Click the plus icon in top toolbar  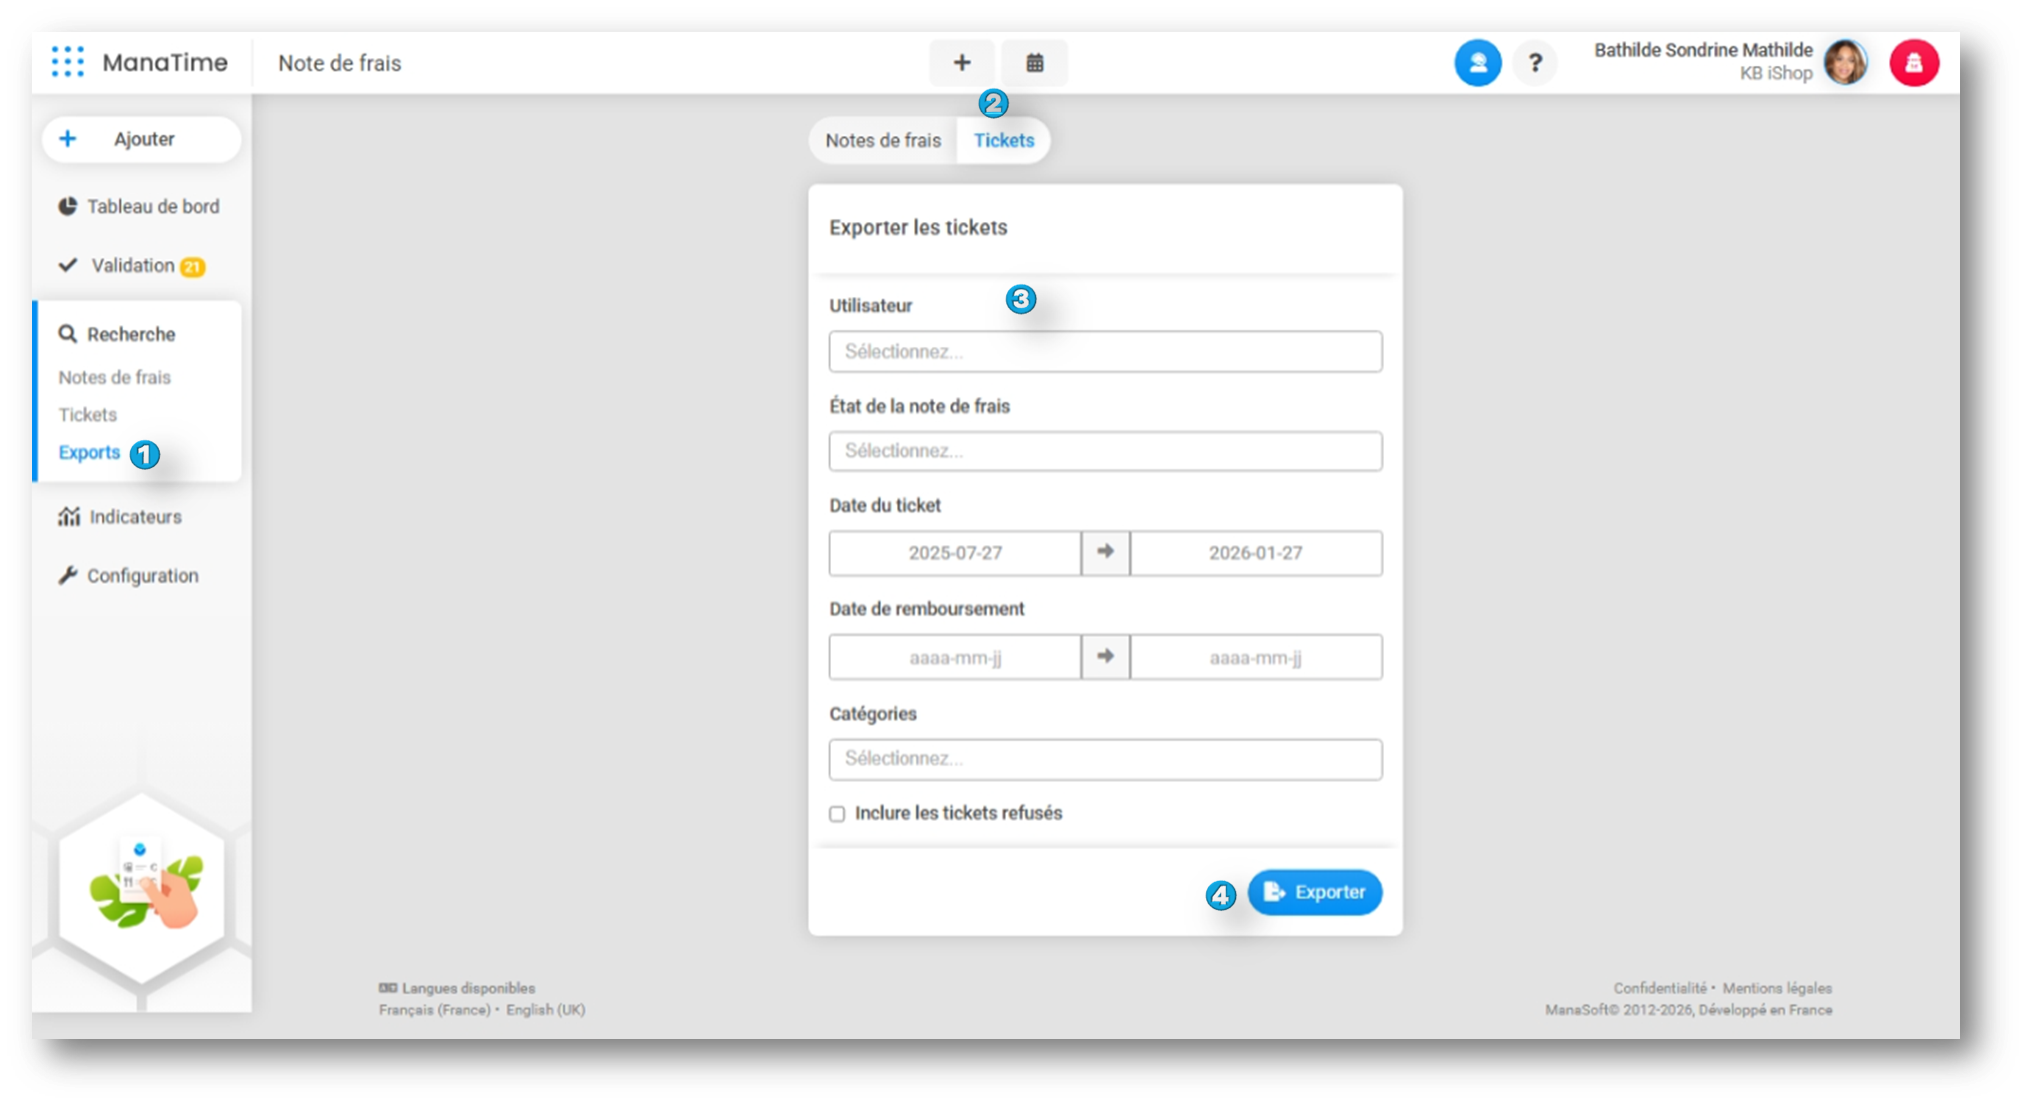961,63
